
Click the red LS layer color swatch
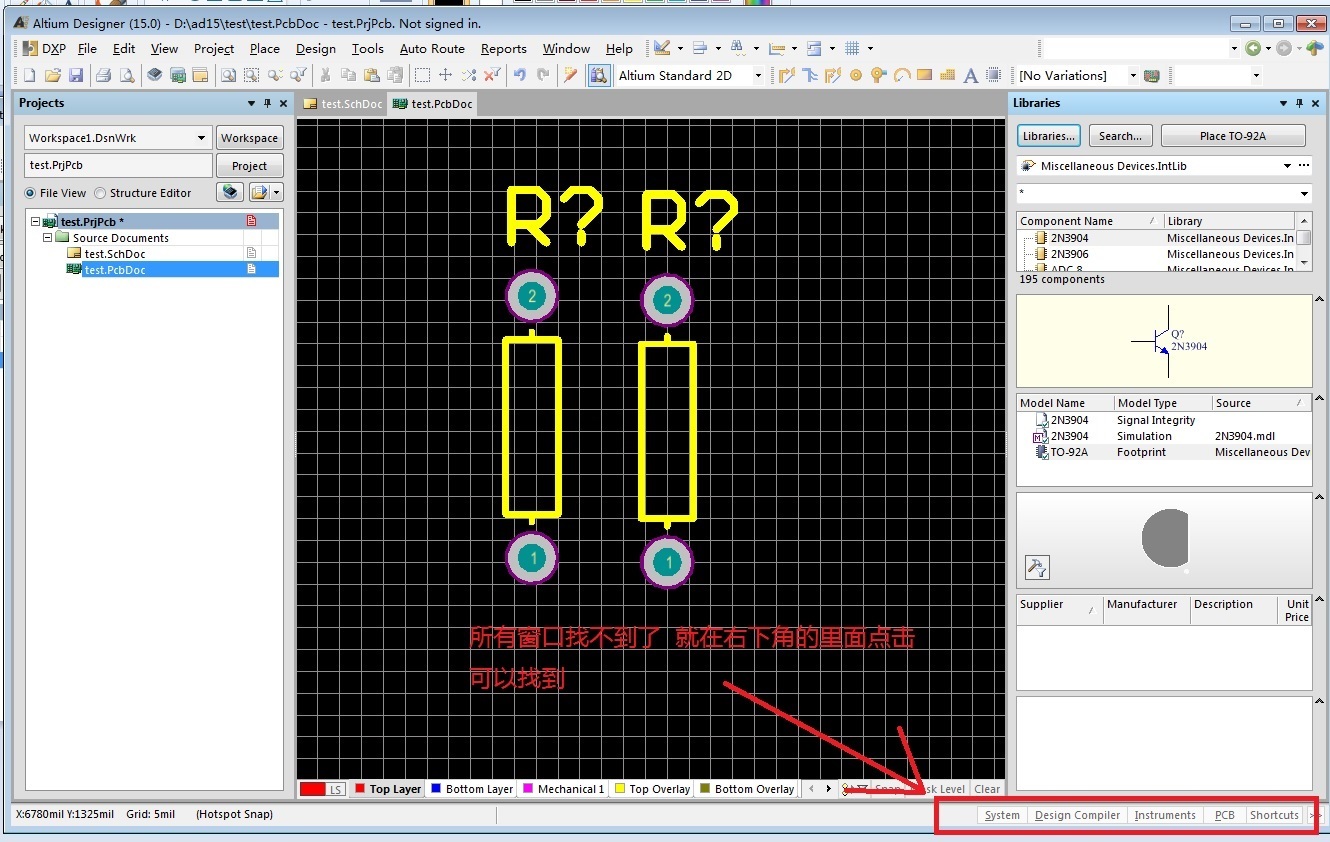[x=313, y=789]
